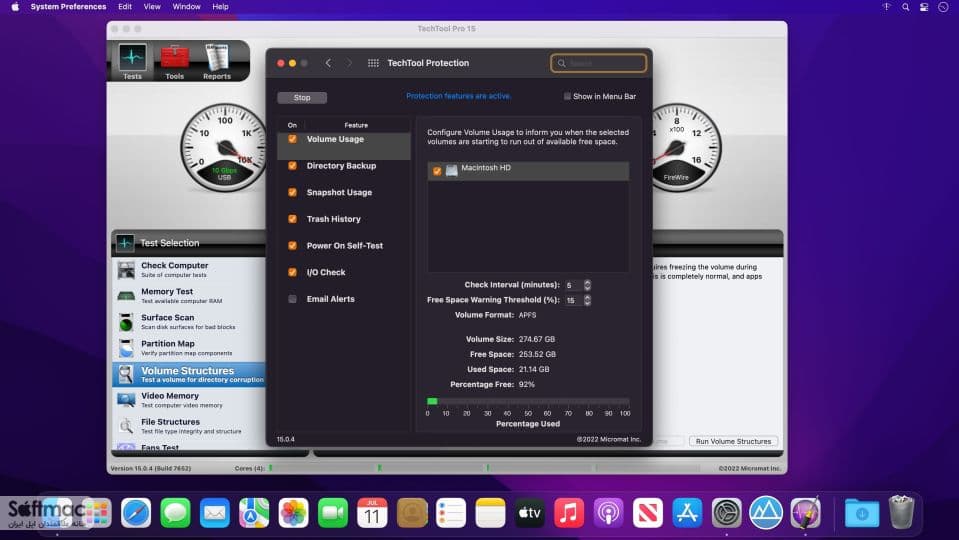The height and width of the screenshot is (540, 959).
Task: Click the Macintosh HD drive icon
Action: pos(451,170)
